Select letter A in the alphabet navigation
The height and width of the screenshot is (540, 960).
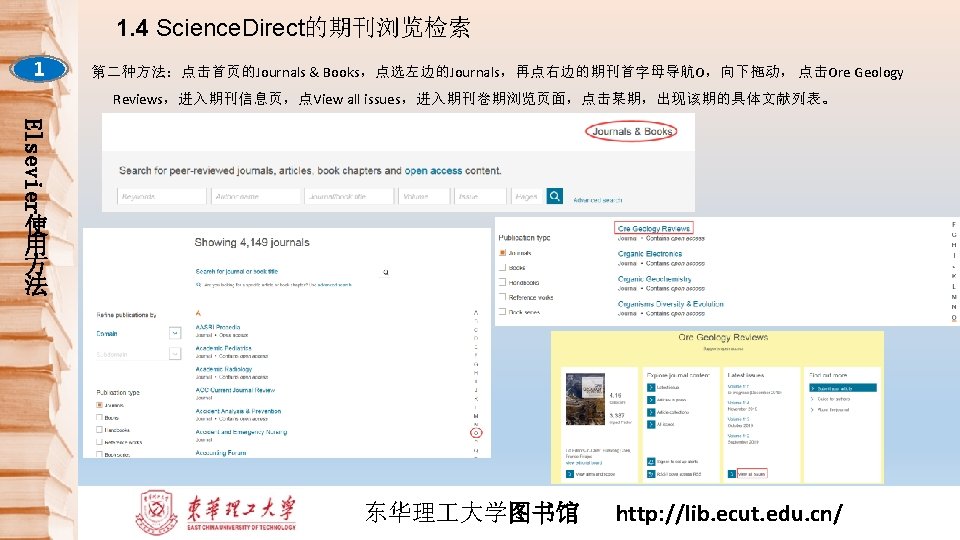476,312
